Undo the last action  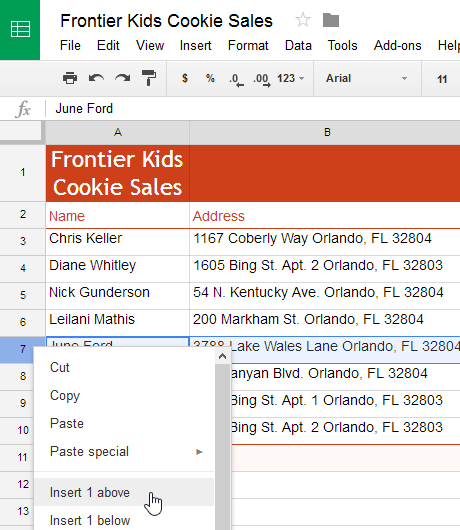(x=96, y=78)
